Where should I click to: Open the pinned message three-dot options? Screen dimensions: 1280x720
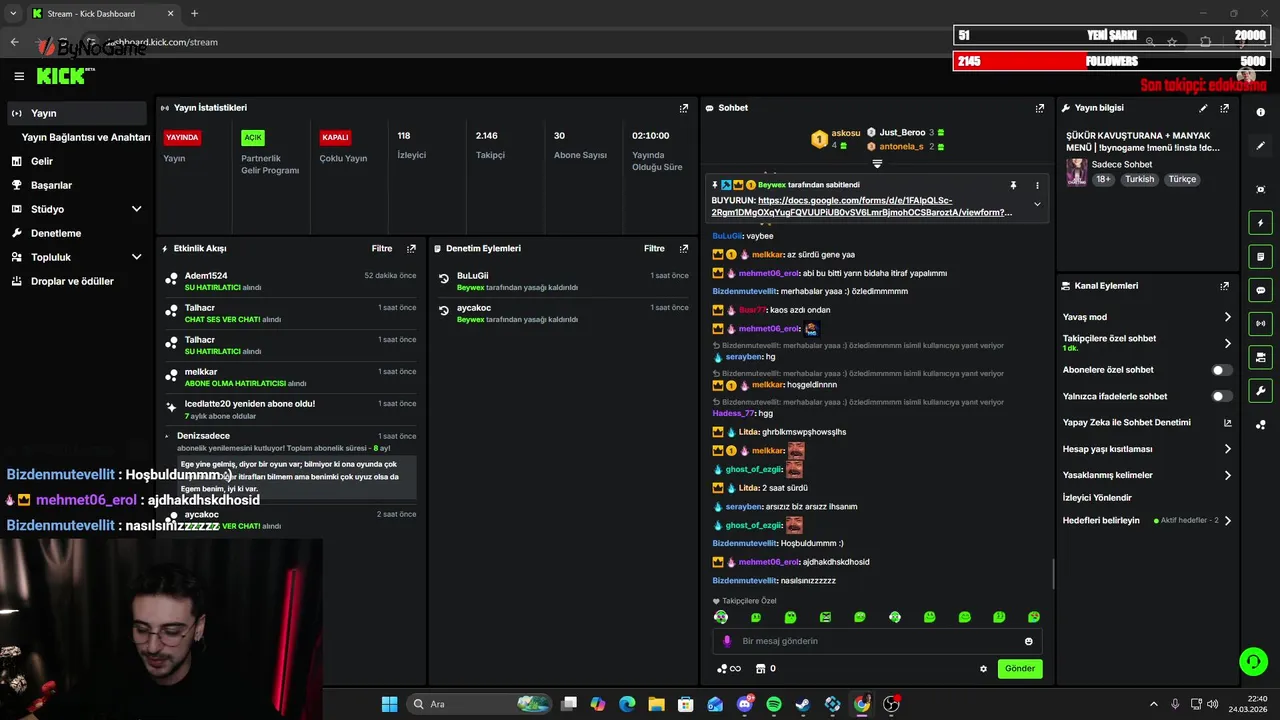(1037, 185)
